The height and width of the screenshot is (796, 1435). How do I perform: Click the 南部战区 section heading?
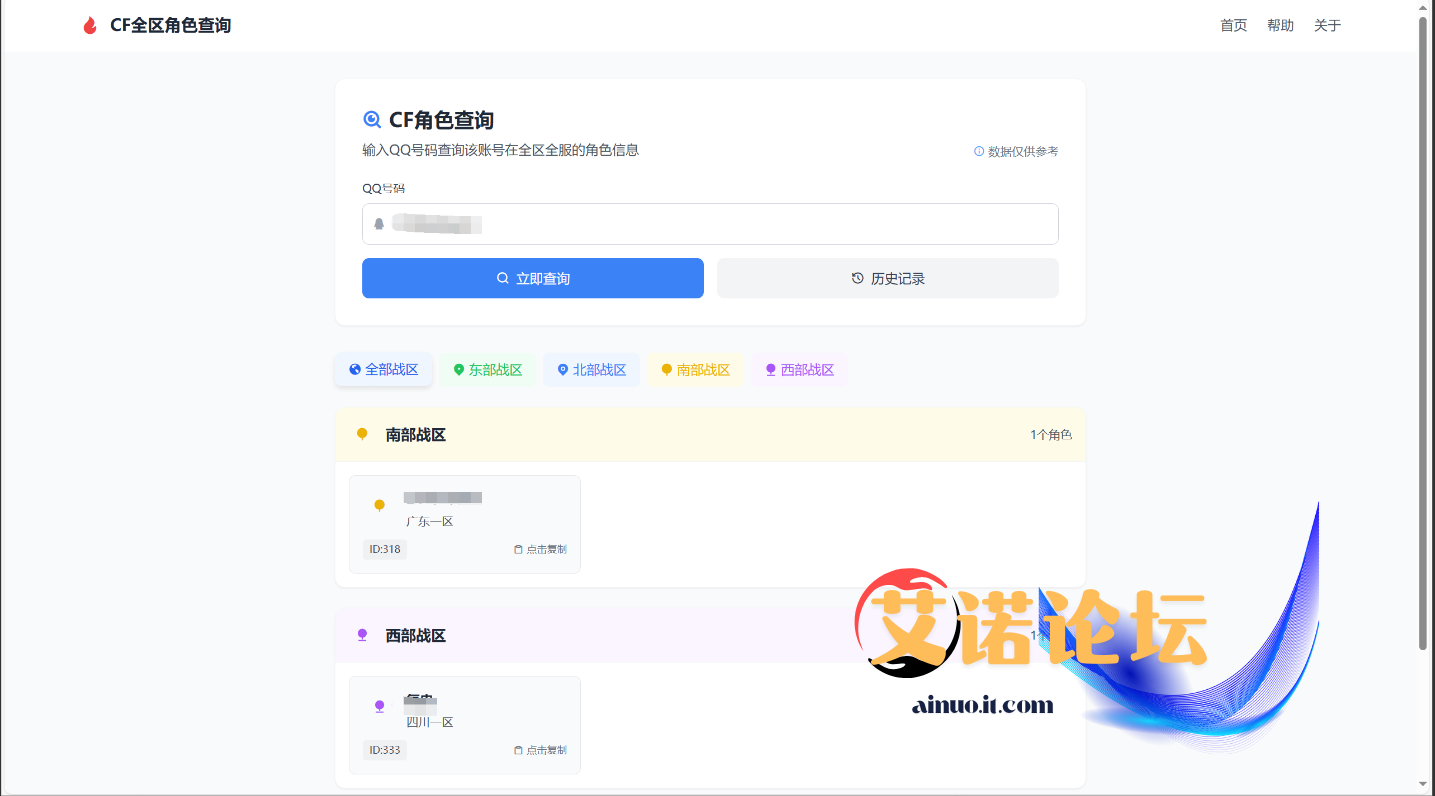(x=416, y=435)
